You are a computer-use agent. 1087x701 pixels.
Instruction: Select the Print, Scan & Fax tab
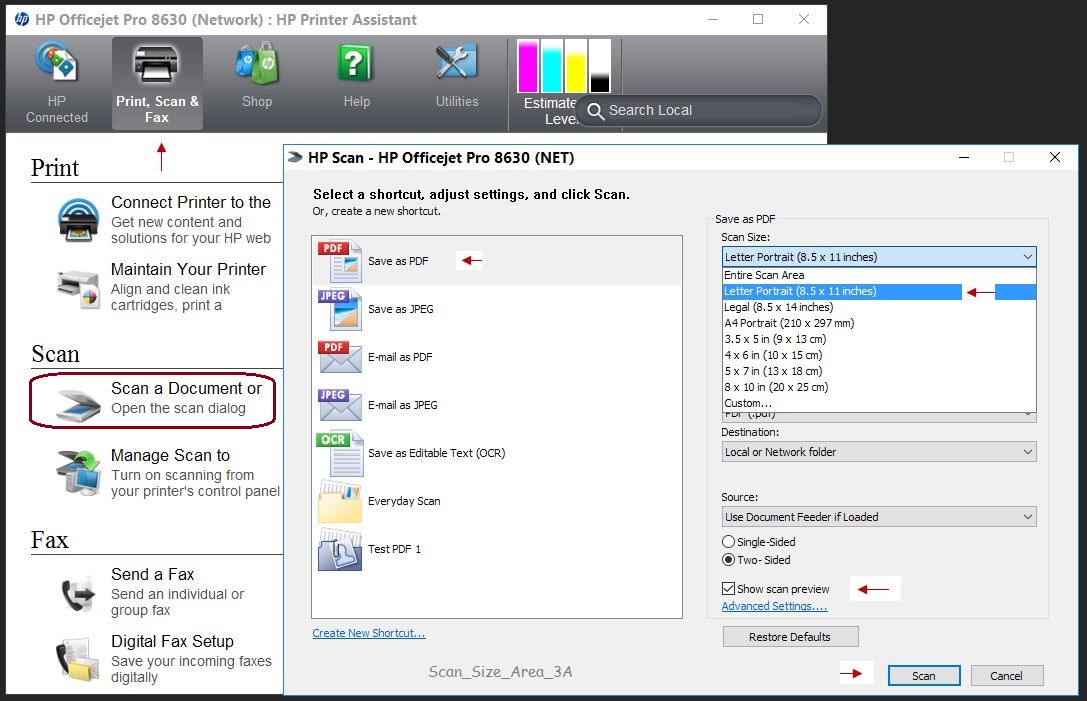coord(157,83)
